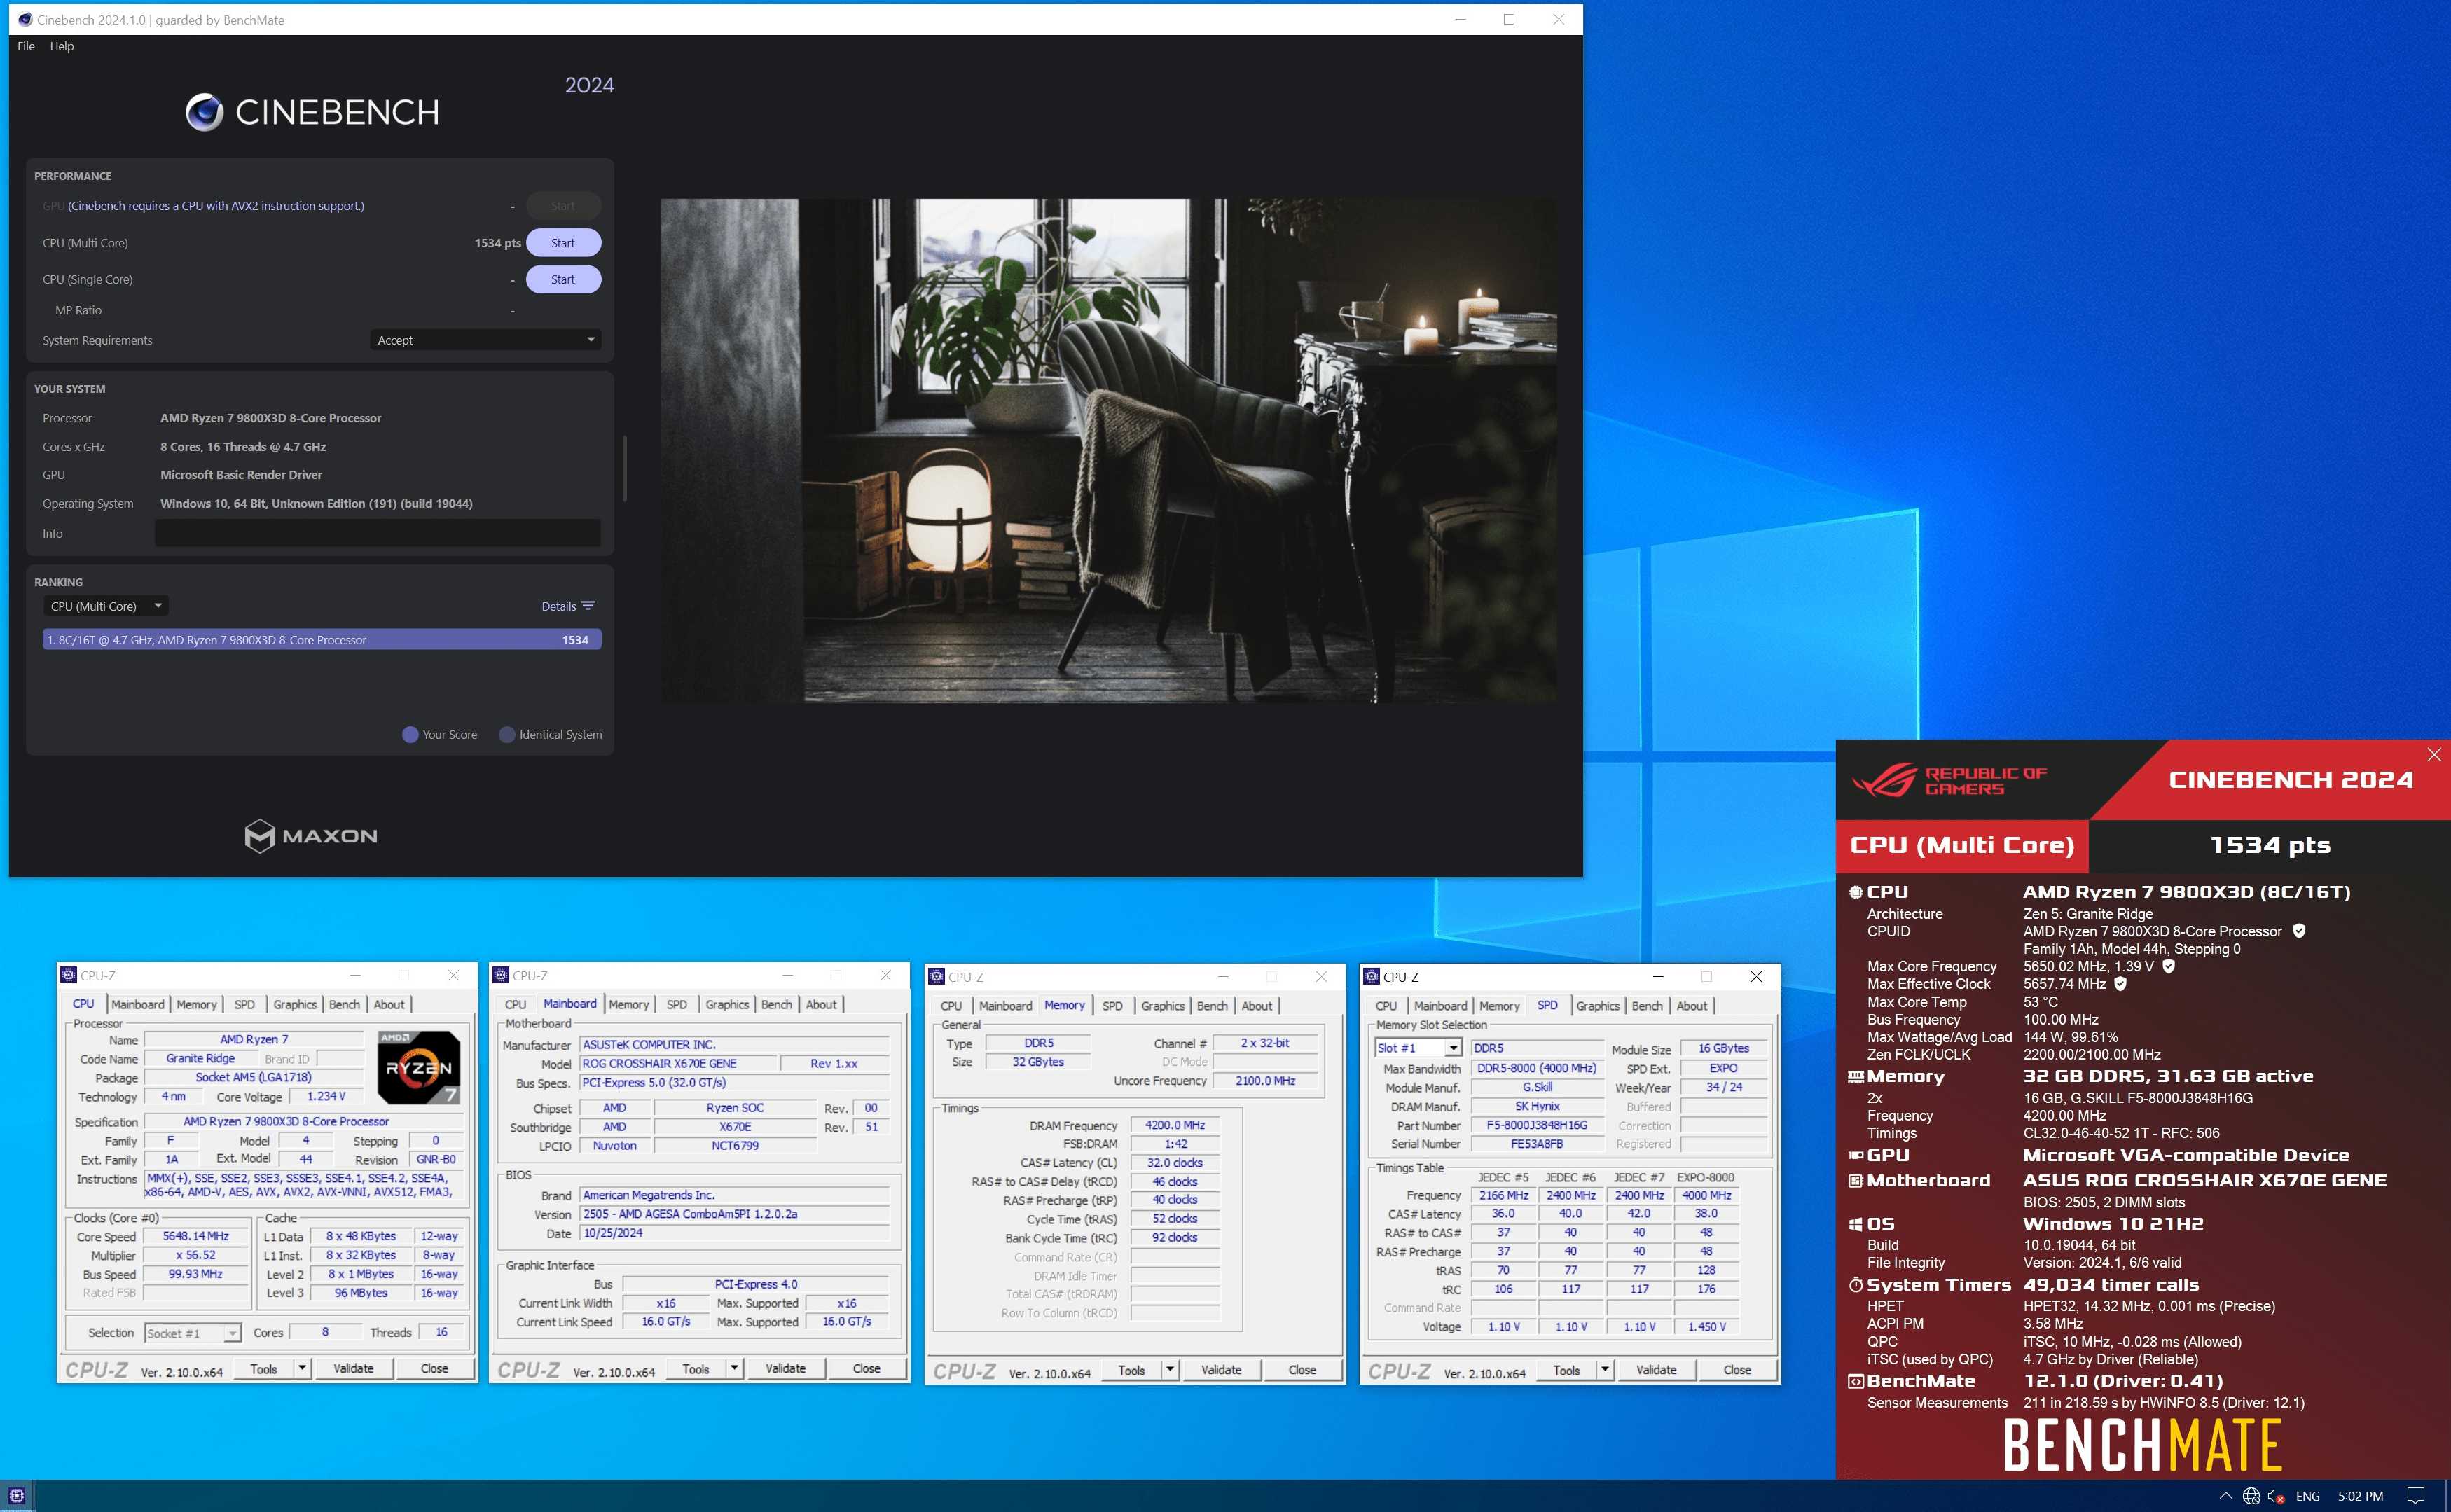The width and height of the screenshot is (2451, 1512).
Task: Open BenchMate from the taskbar icon
Action: point(16,1496)
